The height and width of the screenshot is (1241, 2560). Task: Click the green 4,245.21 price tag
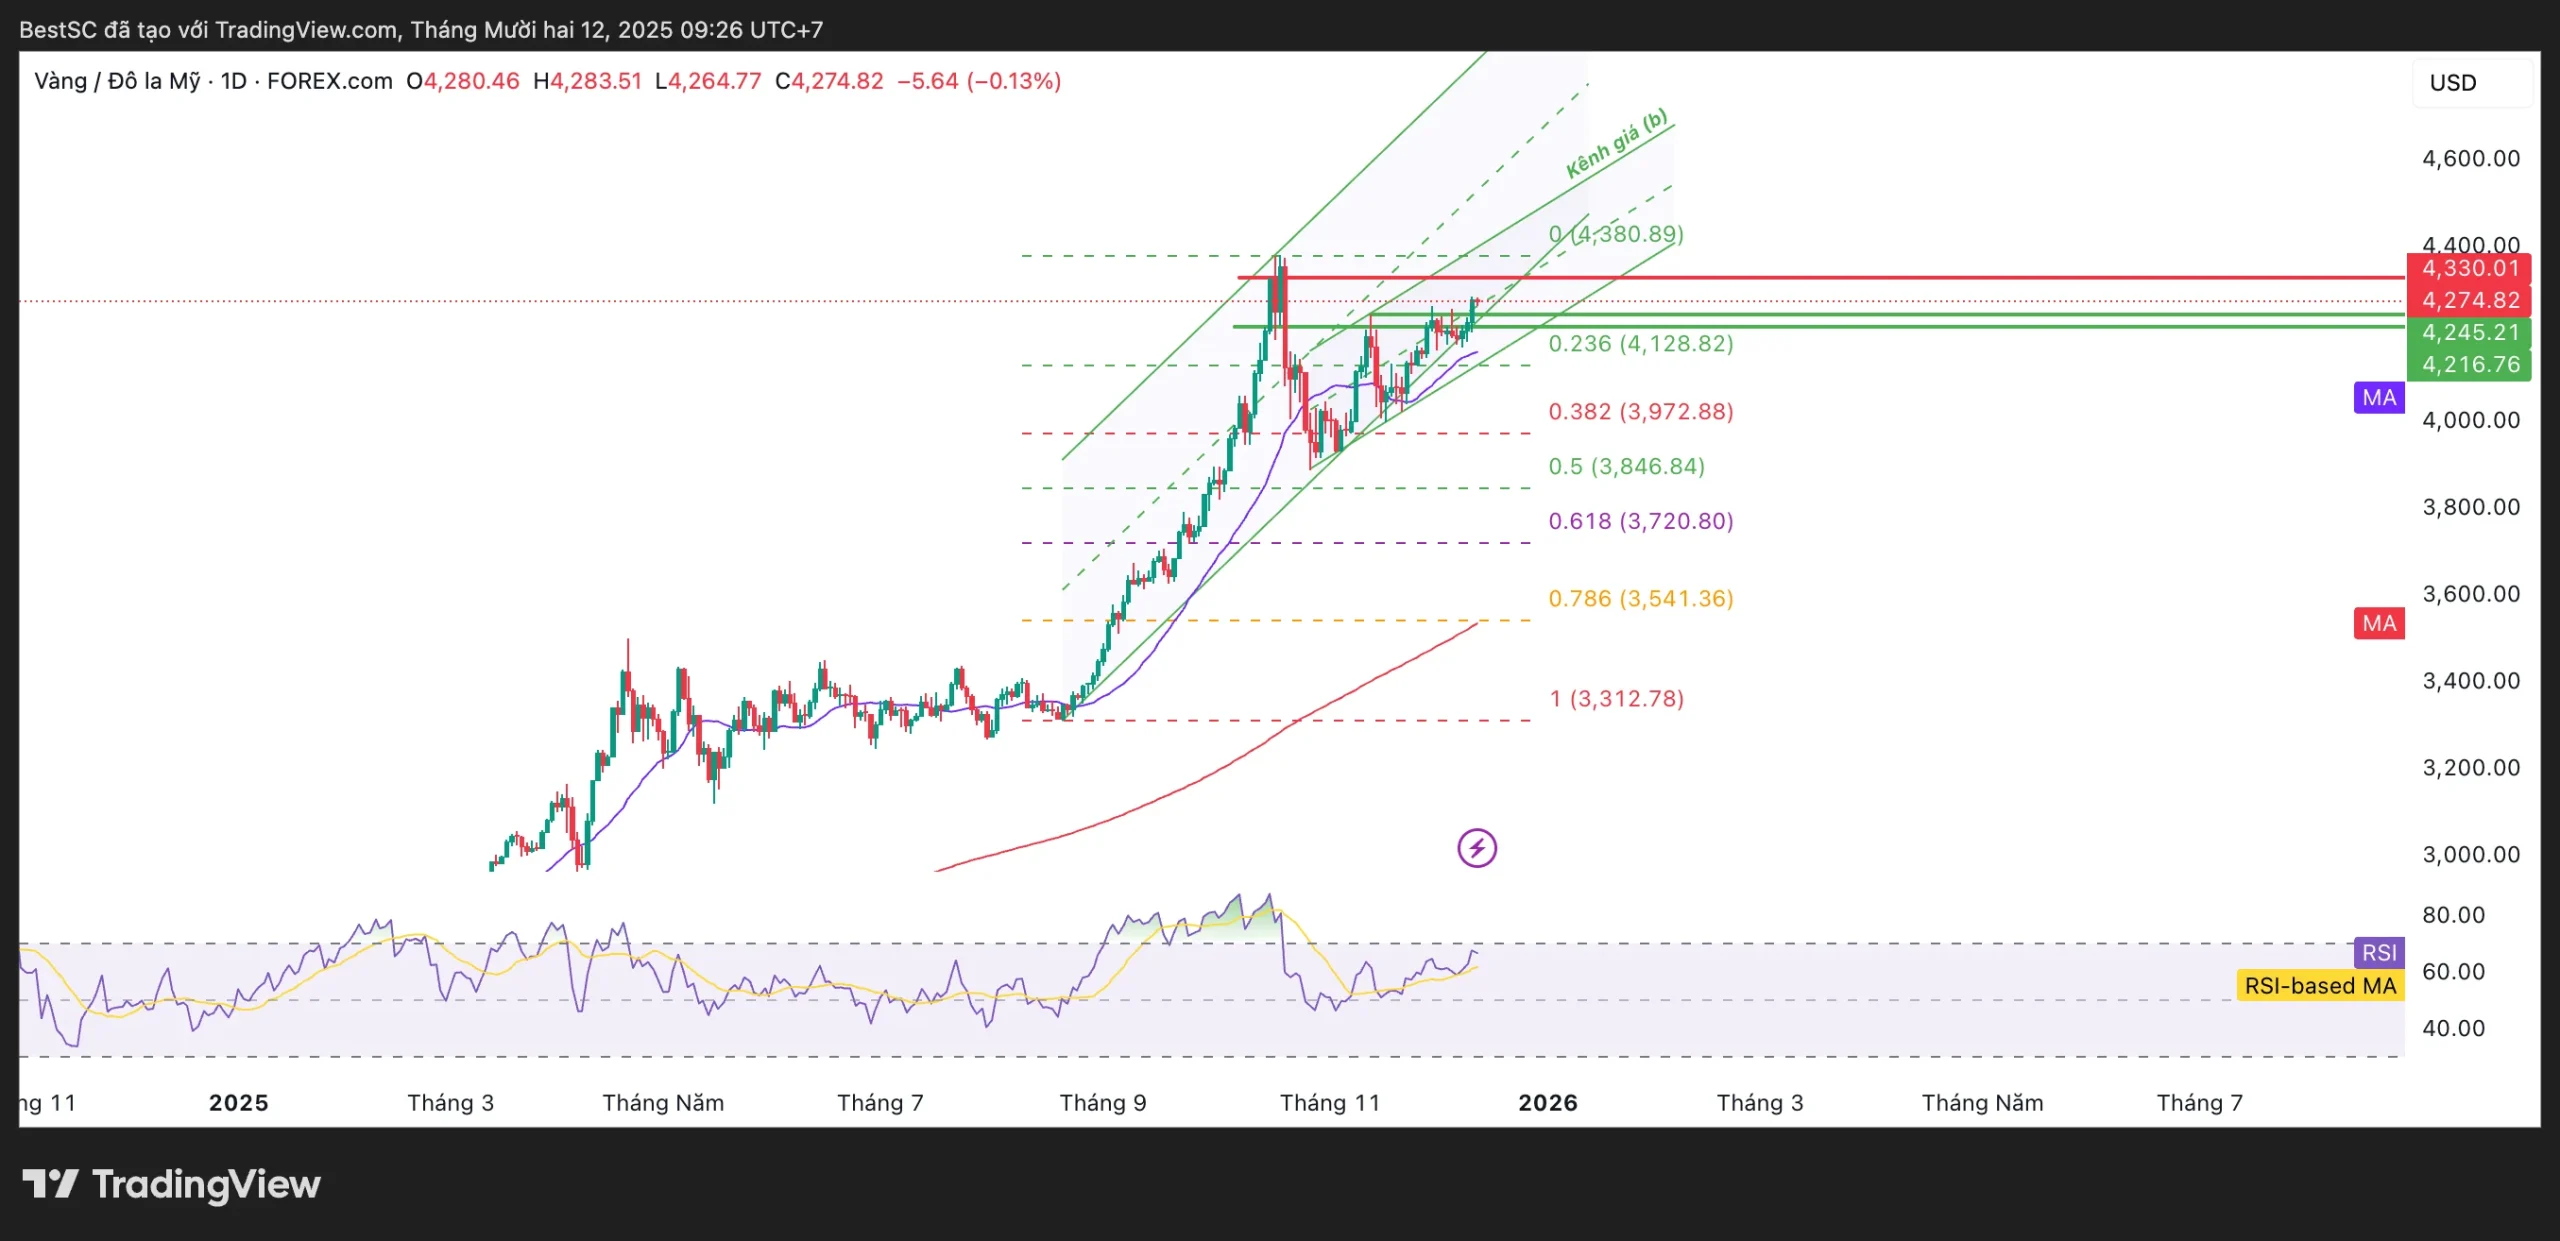pos(2469,332)
